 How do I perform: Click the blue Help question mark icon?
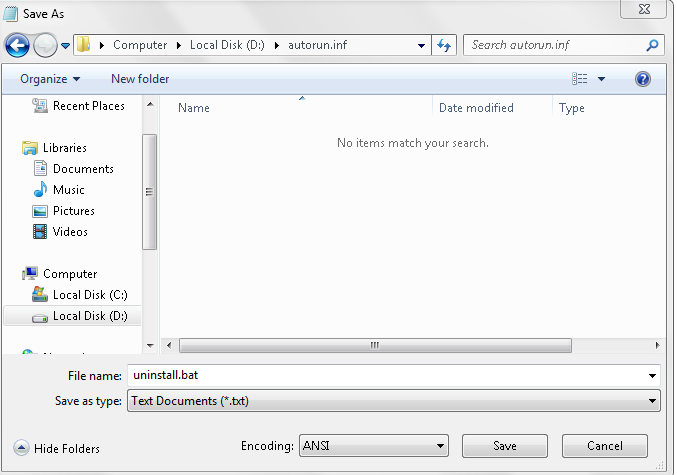[643, 79]
